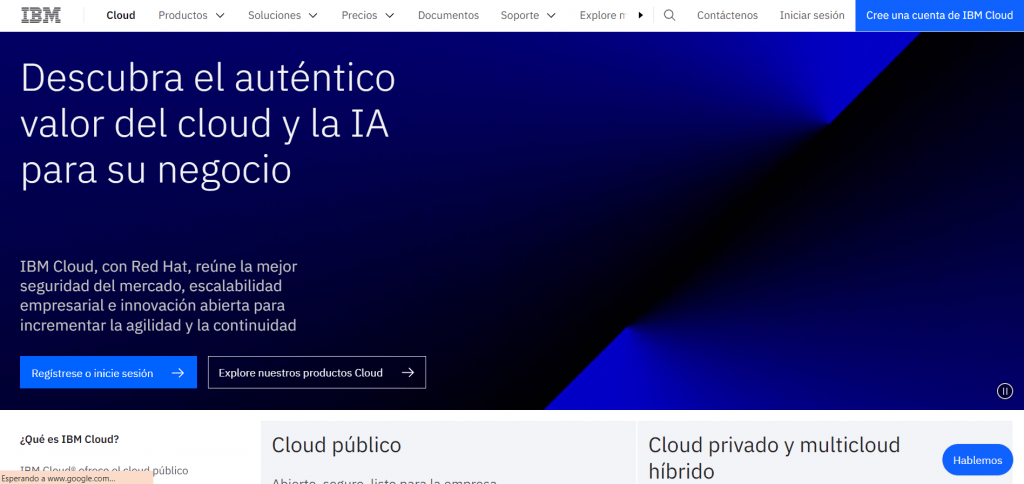This screenshot has height=484, width=1024.
Task: Click Explore nuestros productos Cloud button
Action: coord(317,372)
